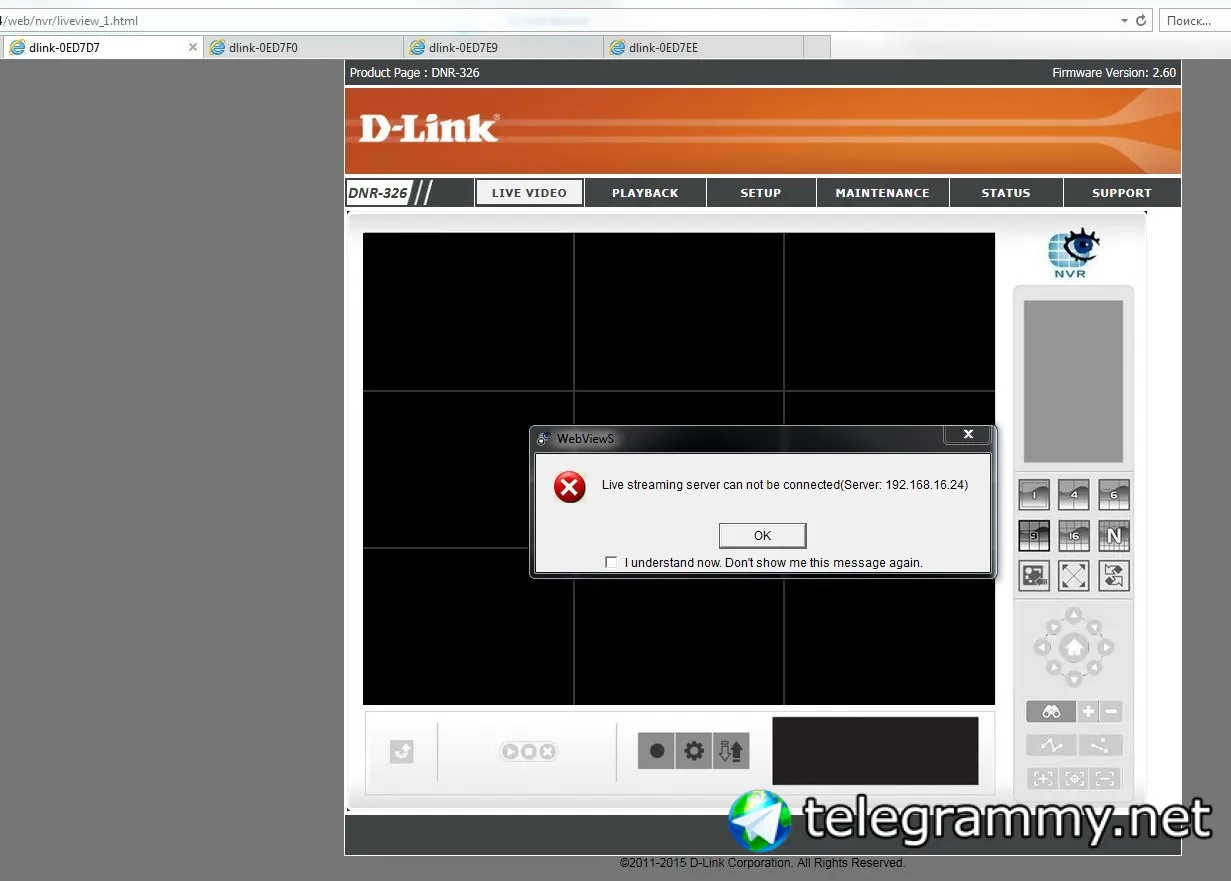Click the import/export arrows icon
Screen dimensions: 1231x881
point(730,751)
